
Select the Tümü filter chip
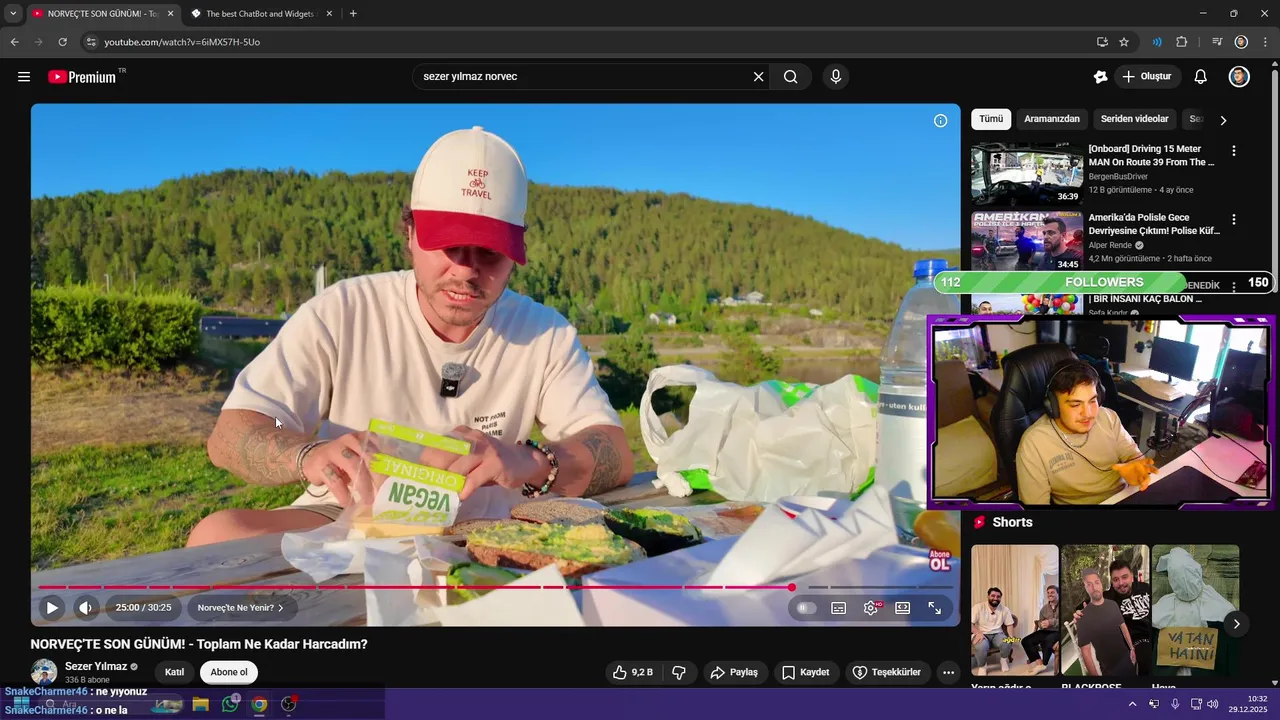point(991,119)
